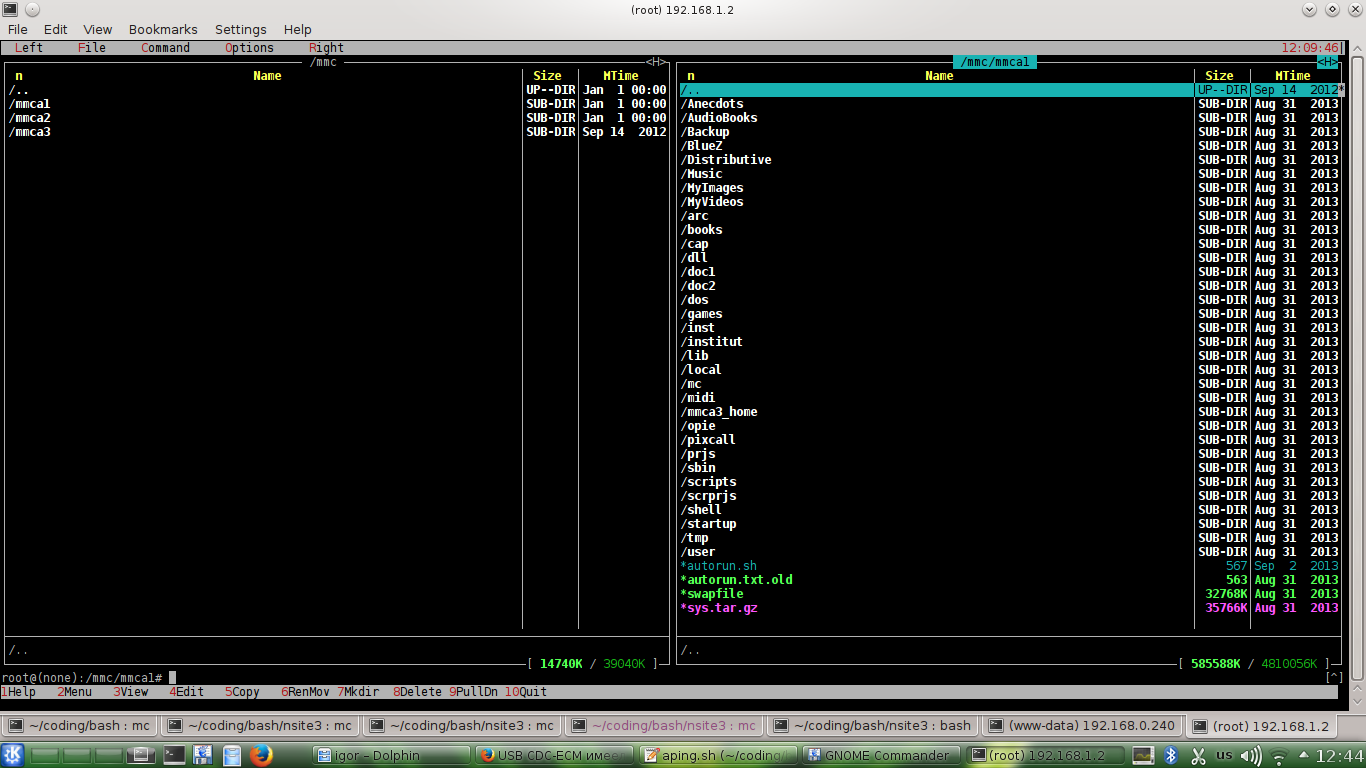This screenshot has width=1366, height=768.
Task: Open Konsole File menu
Action: pos(18,30)
